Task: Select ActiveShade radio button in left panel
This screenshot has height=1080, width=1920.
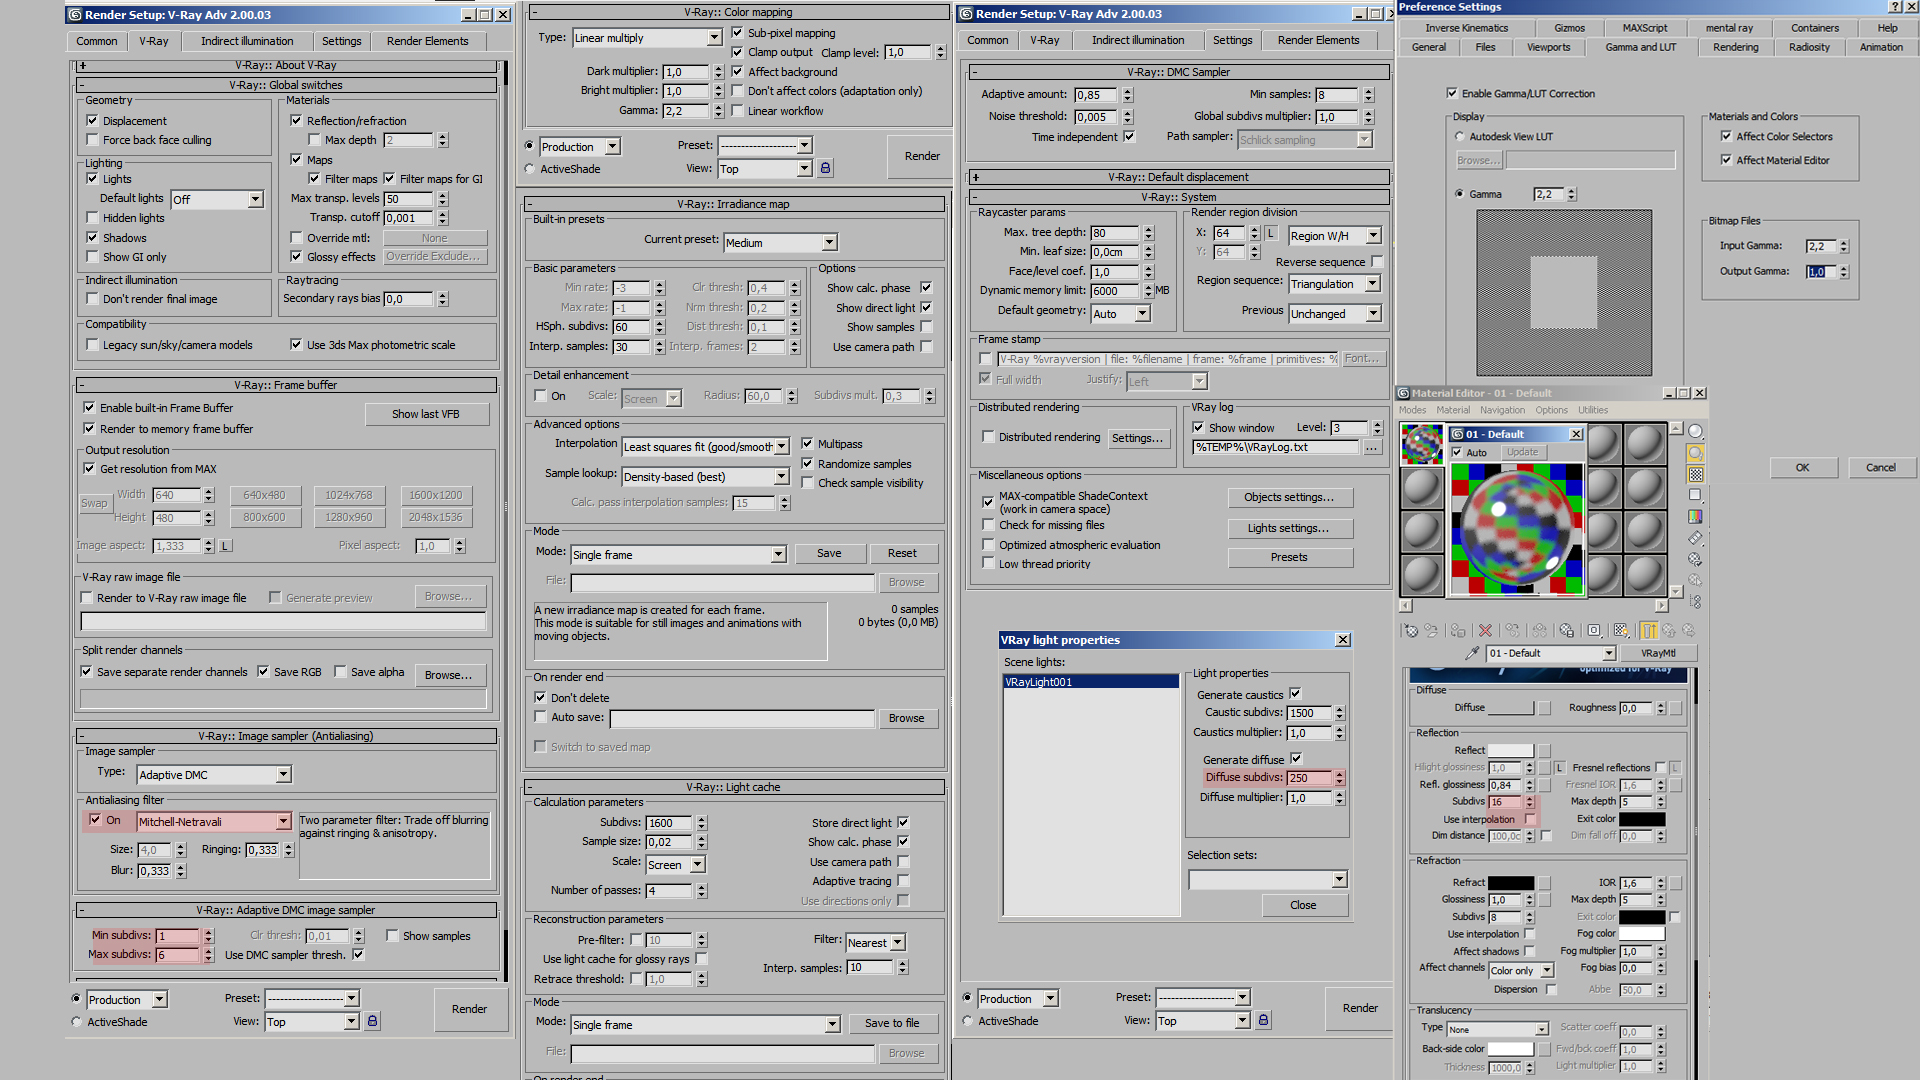Action: pyautogui.click(x=77, y=1022)
